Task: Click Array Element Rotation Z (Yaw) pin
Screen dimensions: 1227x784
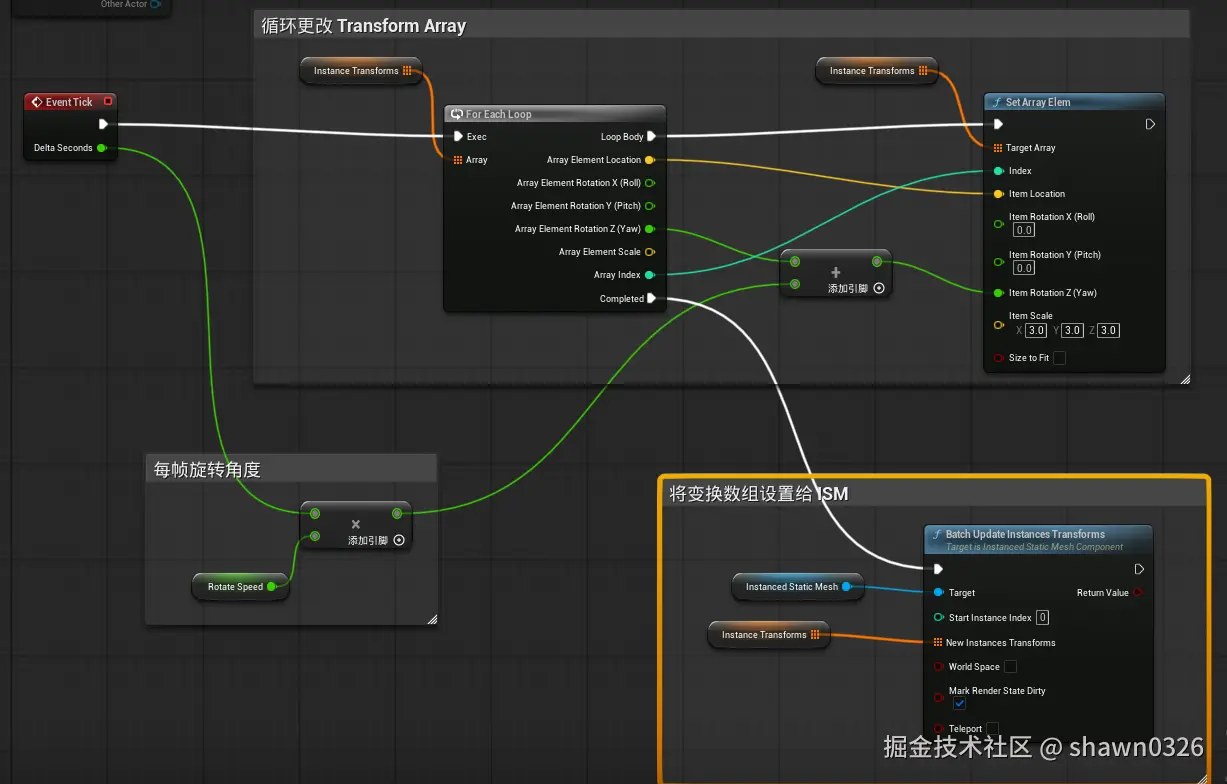Action: 650,229
